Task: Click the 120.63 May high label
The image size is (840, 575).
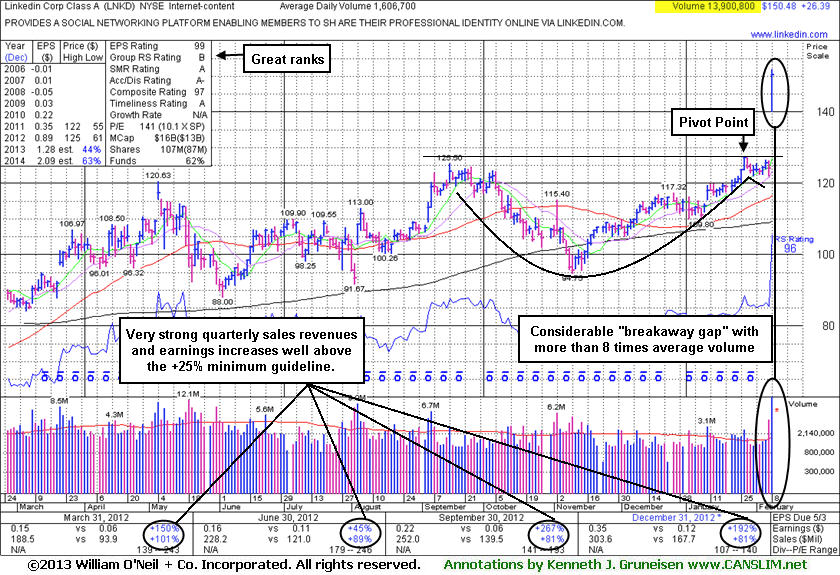Action: coord(159,175)
